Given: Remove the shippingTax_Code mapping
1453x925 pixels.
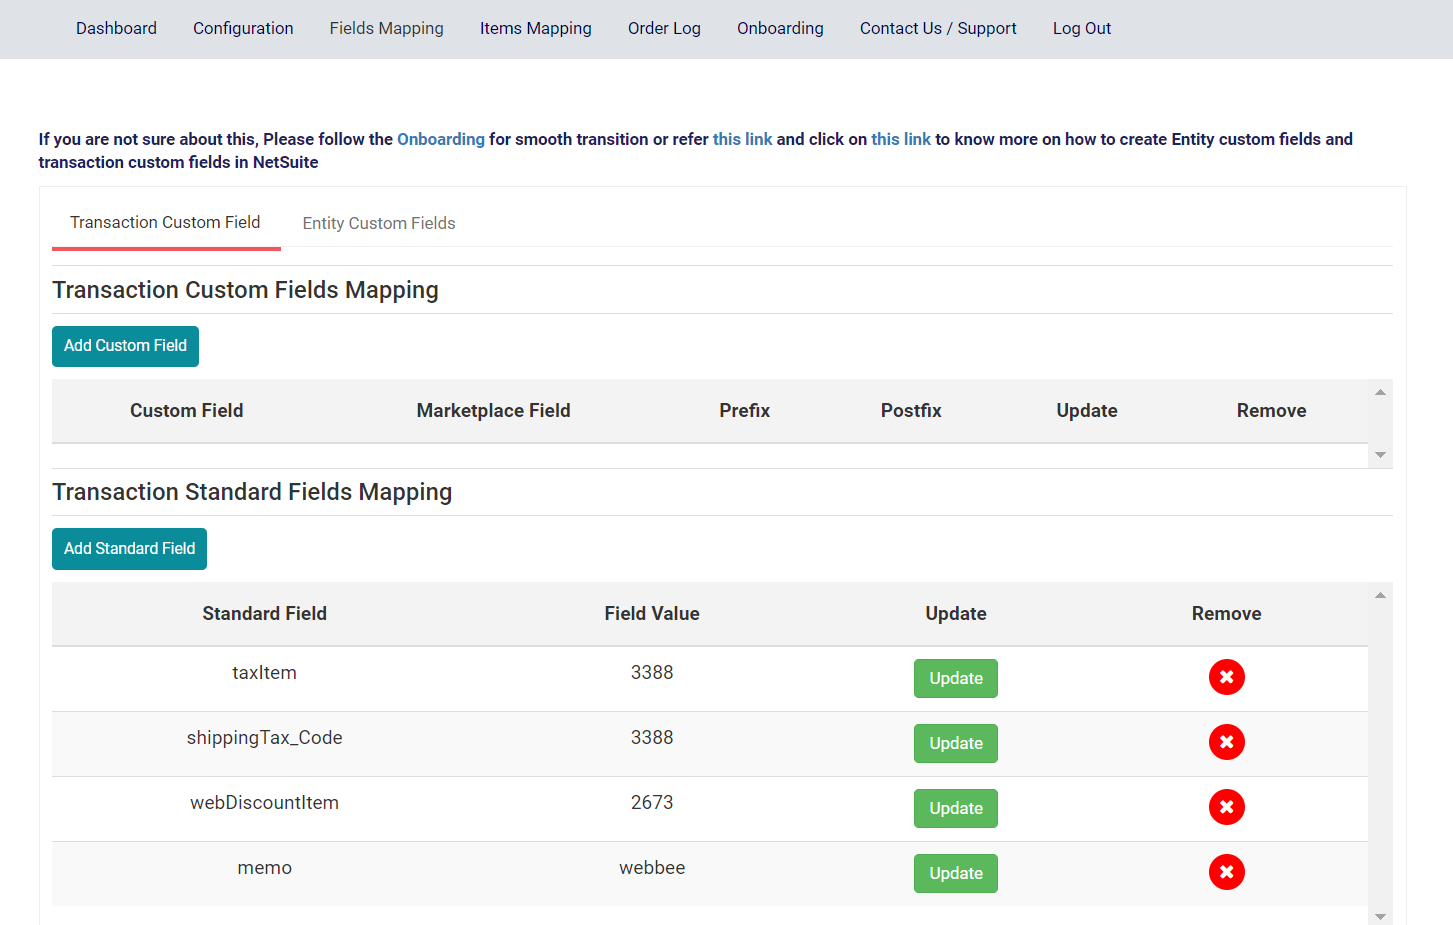Looking at the screenshot, I should (1227, 742).
